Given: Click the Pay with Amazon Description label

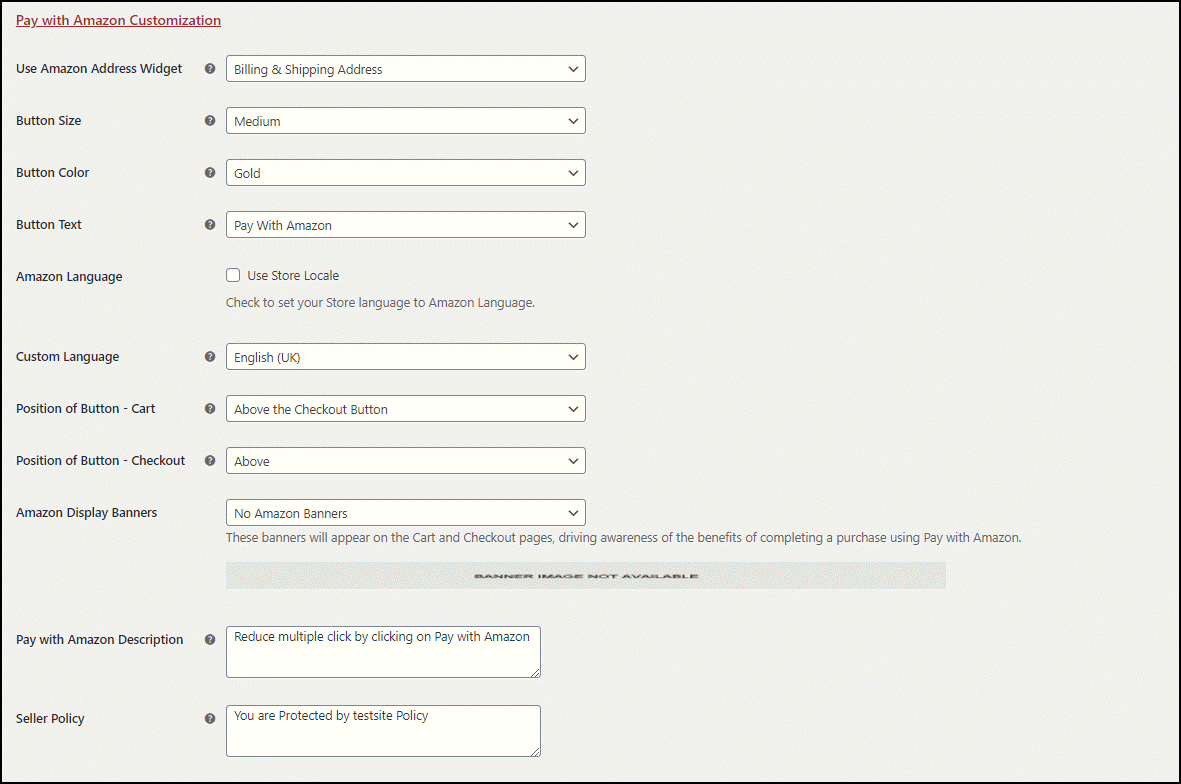Looking at the screenshot, I should [99, 639].
